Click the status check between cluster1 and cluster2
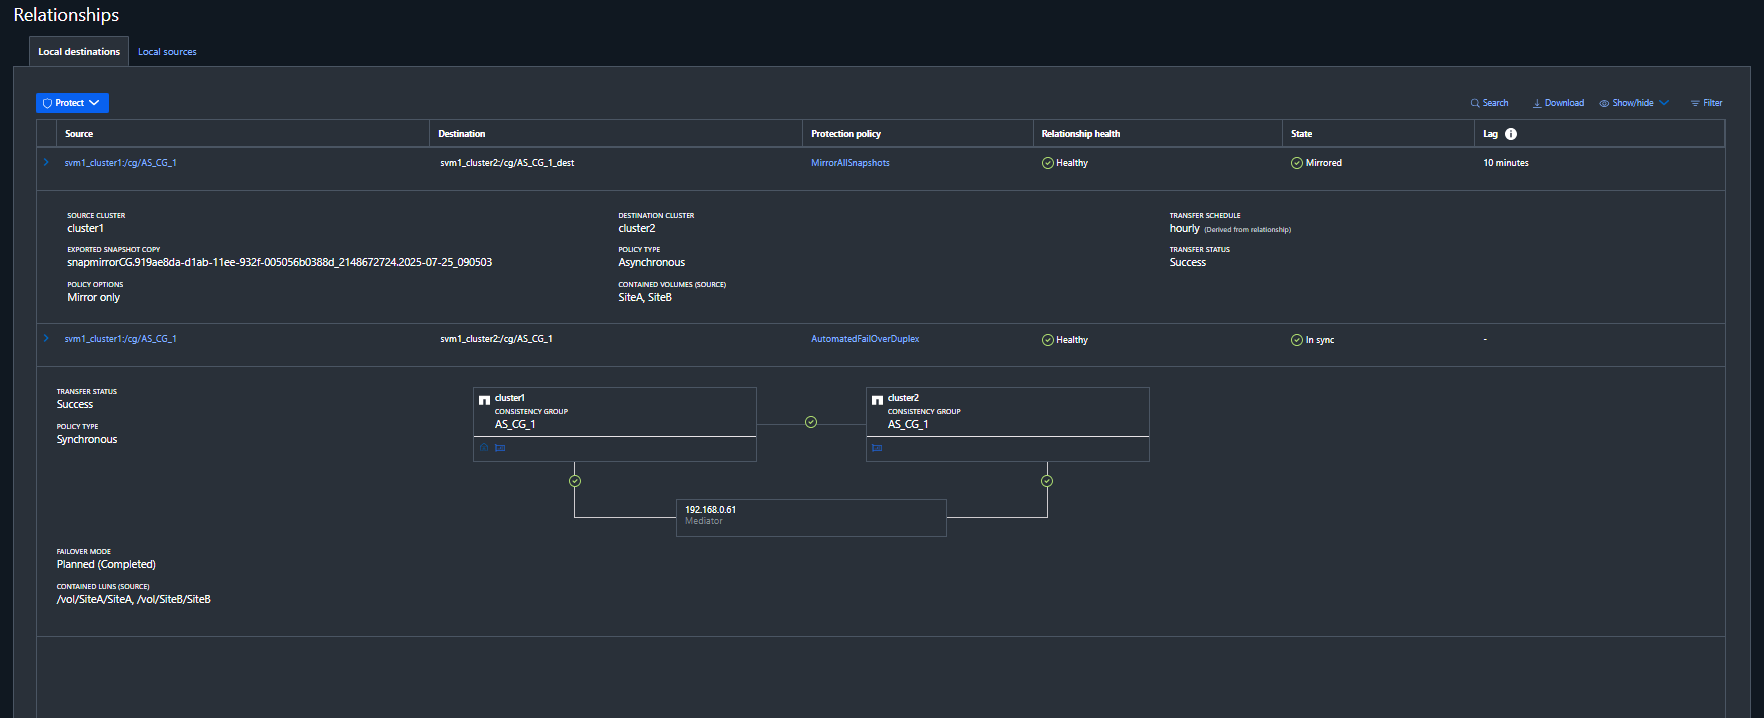The height and width of the screenshot is (718, 1764). (x=811, y=422)
